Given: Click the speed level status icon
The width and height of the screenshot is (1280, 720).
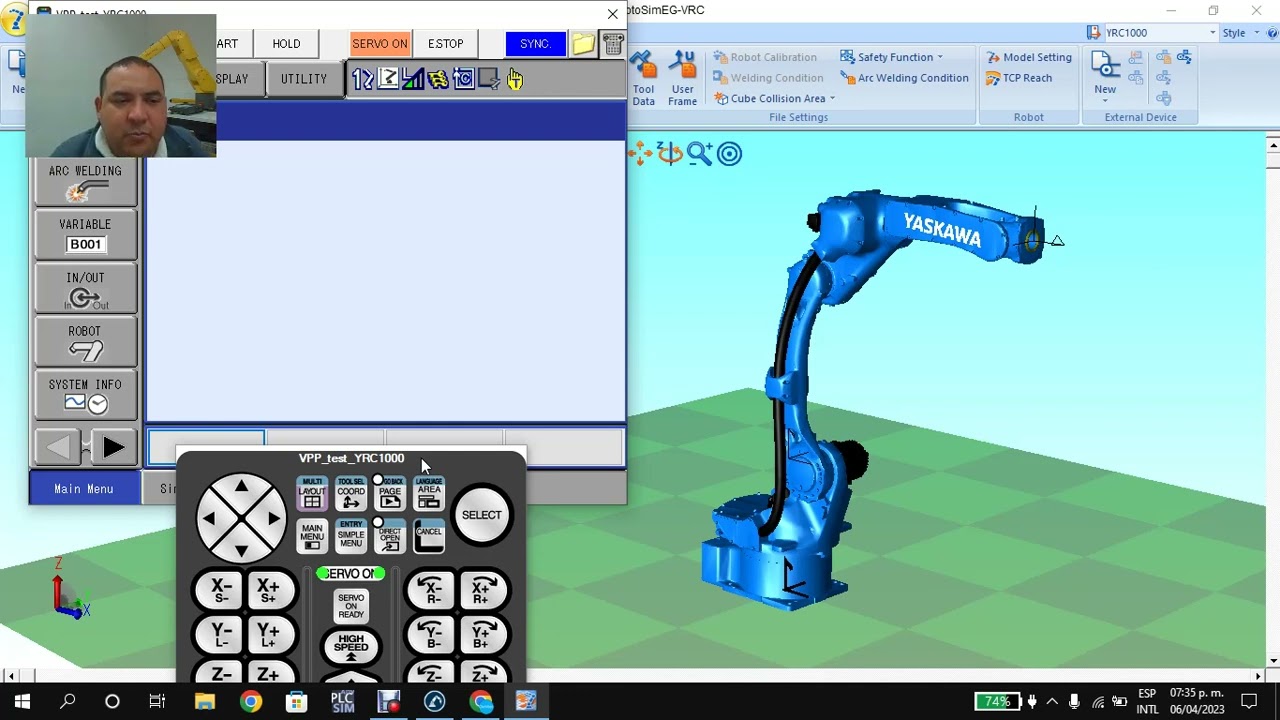Looking at the screenshot, I should [413, 79].
